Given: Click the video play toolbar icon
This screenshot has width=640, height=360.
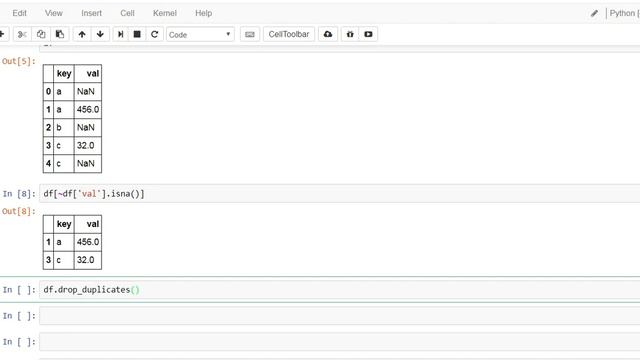Looking at the screenshot, I should click(368, 34).
